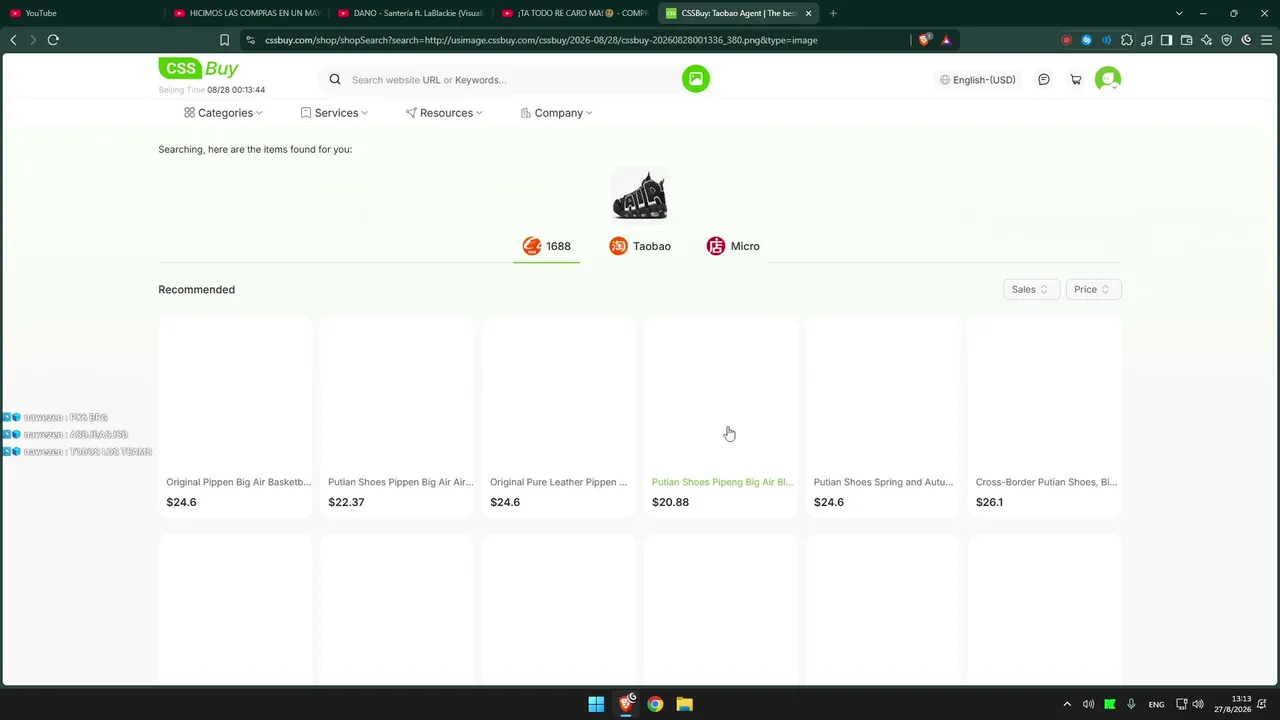Screen dimensions: 1280x720
Task: Open Brave Shields lion icon
Action: (925, 40)
